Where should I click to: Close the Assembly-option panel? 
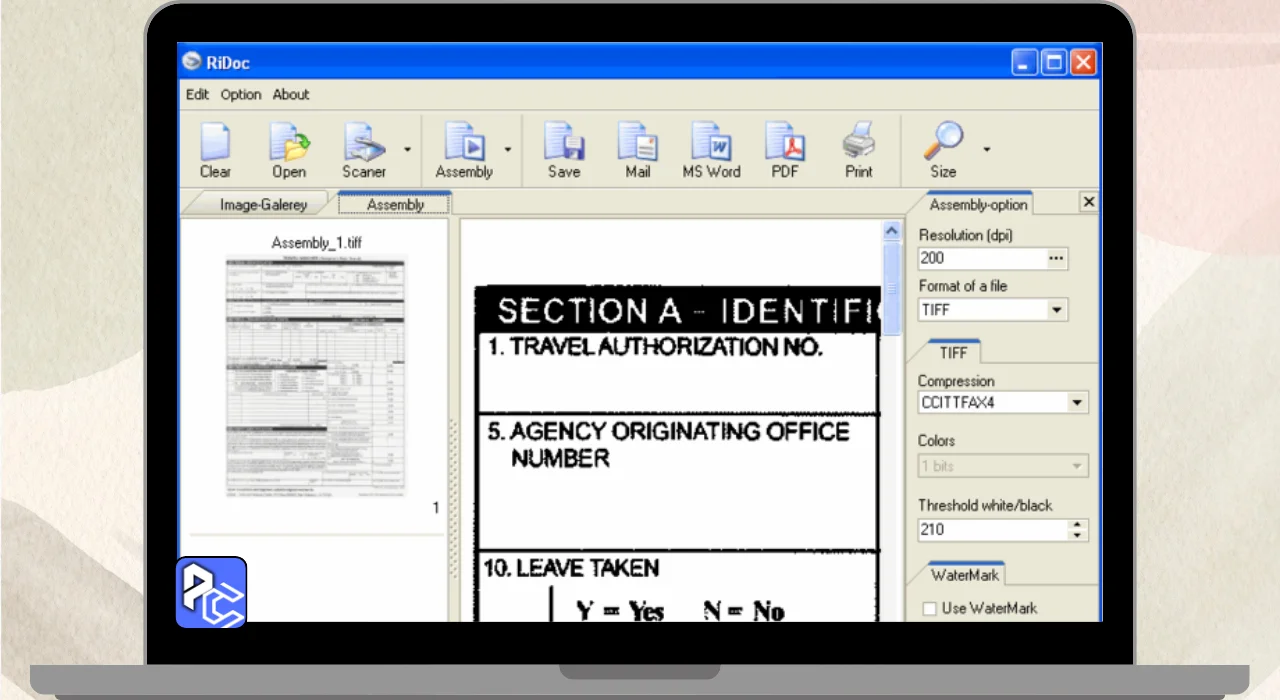[1089, 202]
